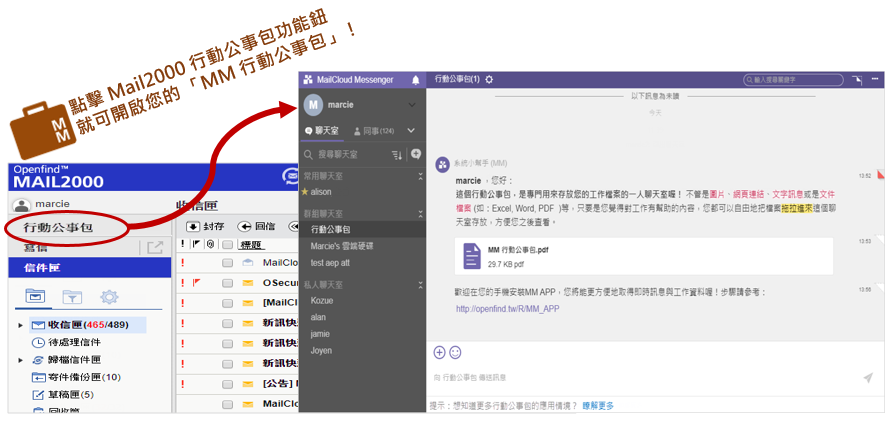This screenshot has height=424, width=895.
Task: Sort by the attachment column header
Action: (210, 244)
